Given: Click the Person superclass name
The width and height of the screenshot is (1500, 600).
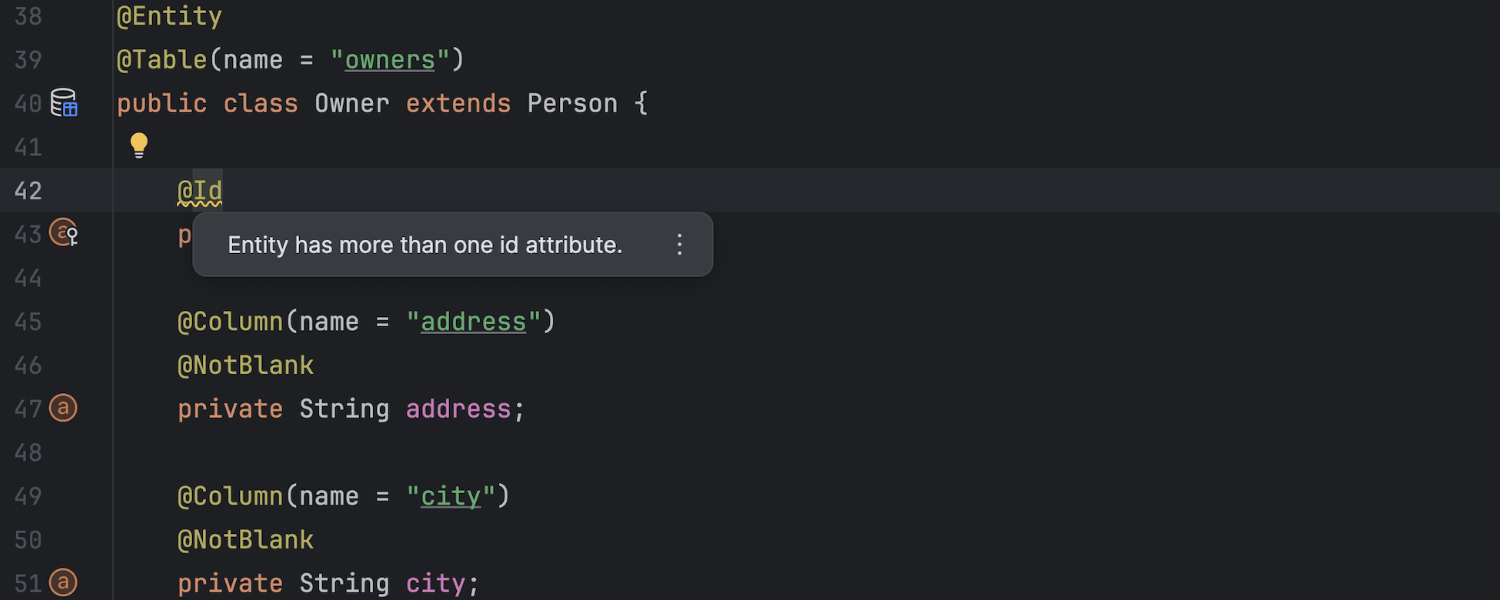Looking at the screenshot, I should [x=572, y=103].
